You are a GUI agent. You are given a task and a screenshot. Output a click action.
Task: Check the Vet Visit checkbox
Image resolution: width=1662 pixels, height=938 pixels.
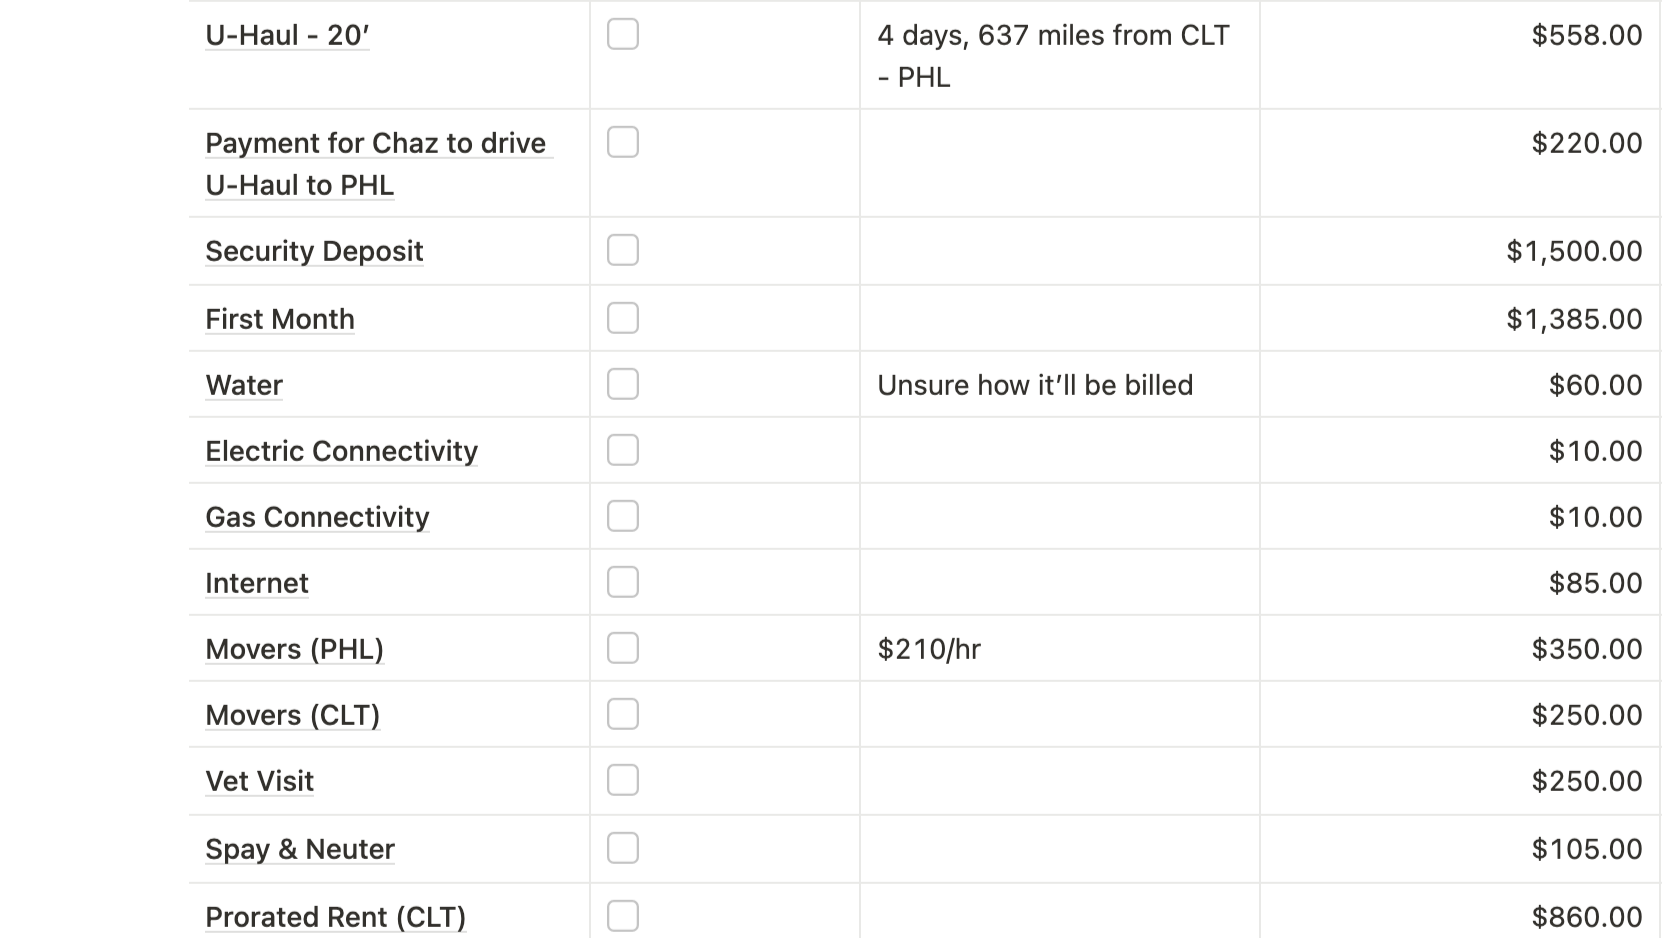tap(623, 780)
